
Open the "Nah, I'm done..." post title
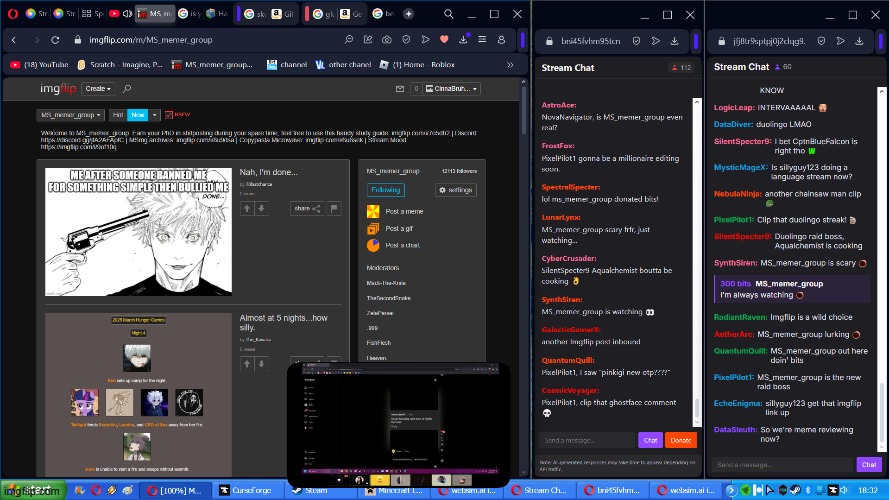click(268, 172)
